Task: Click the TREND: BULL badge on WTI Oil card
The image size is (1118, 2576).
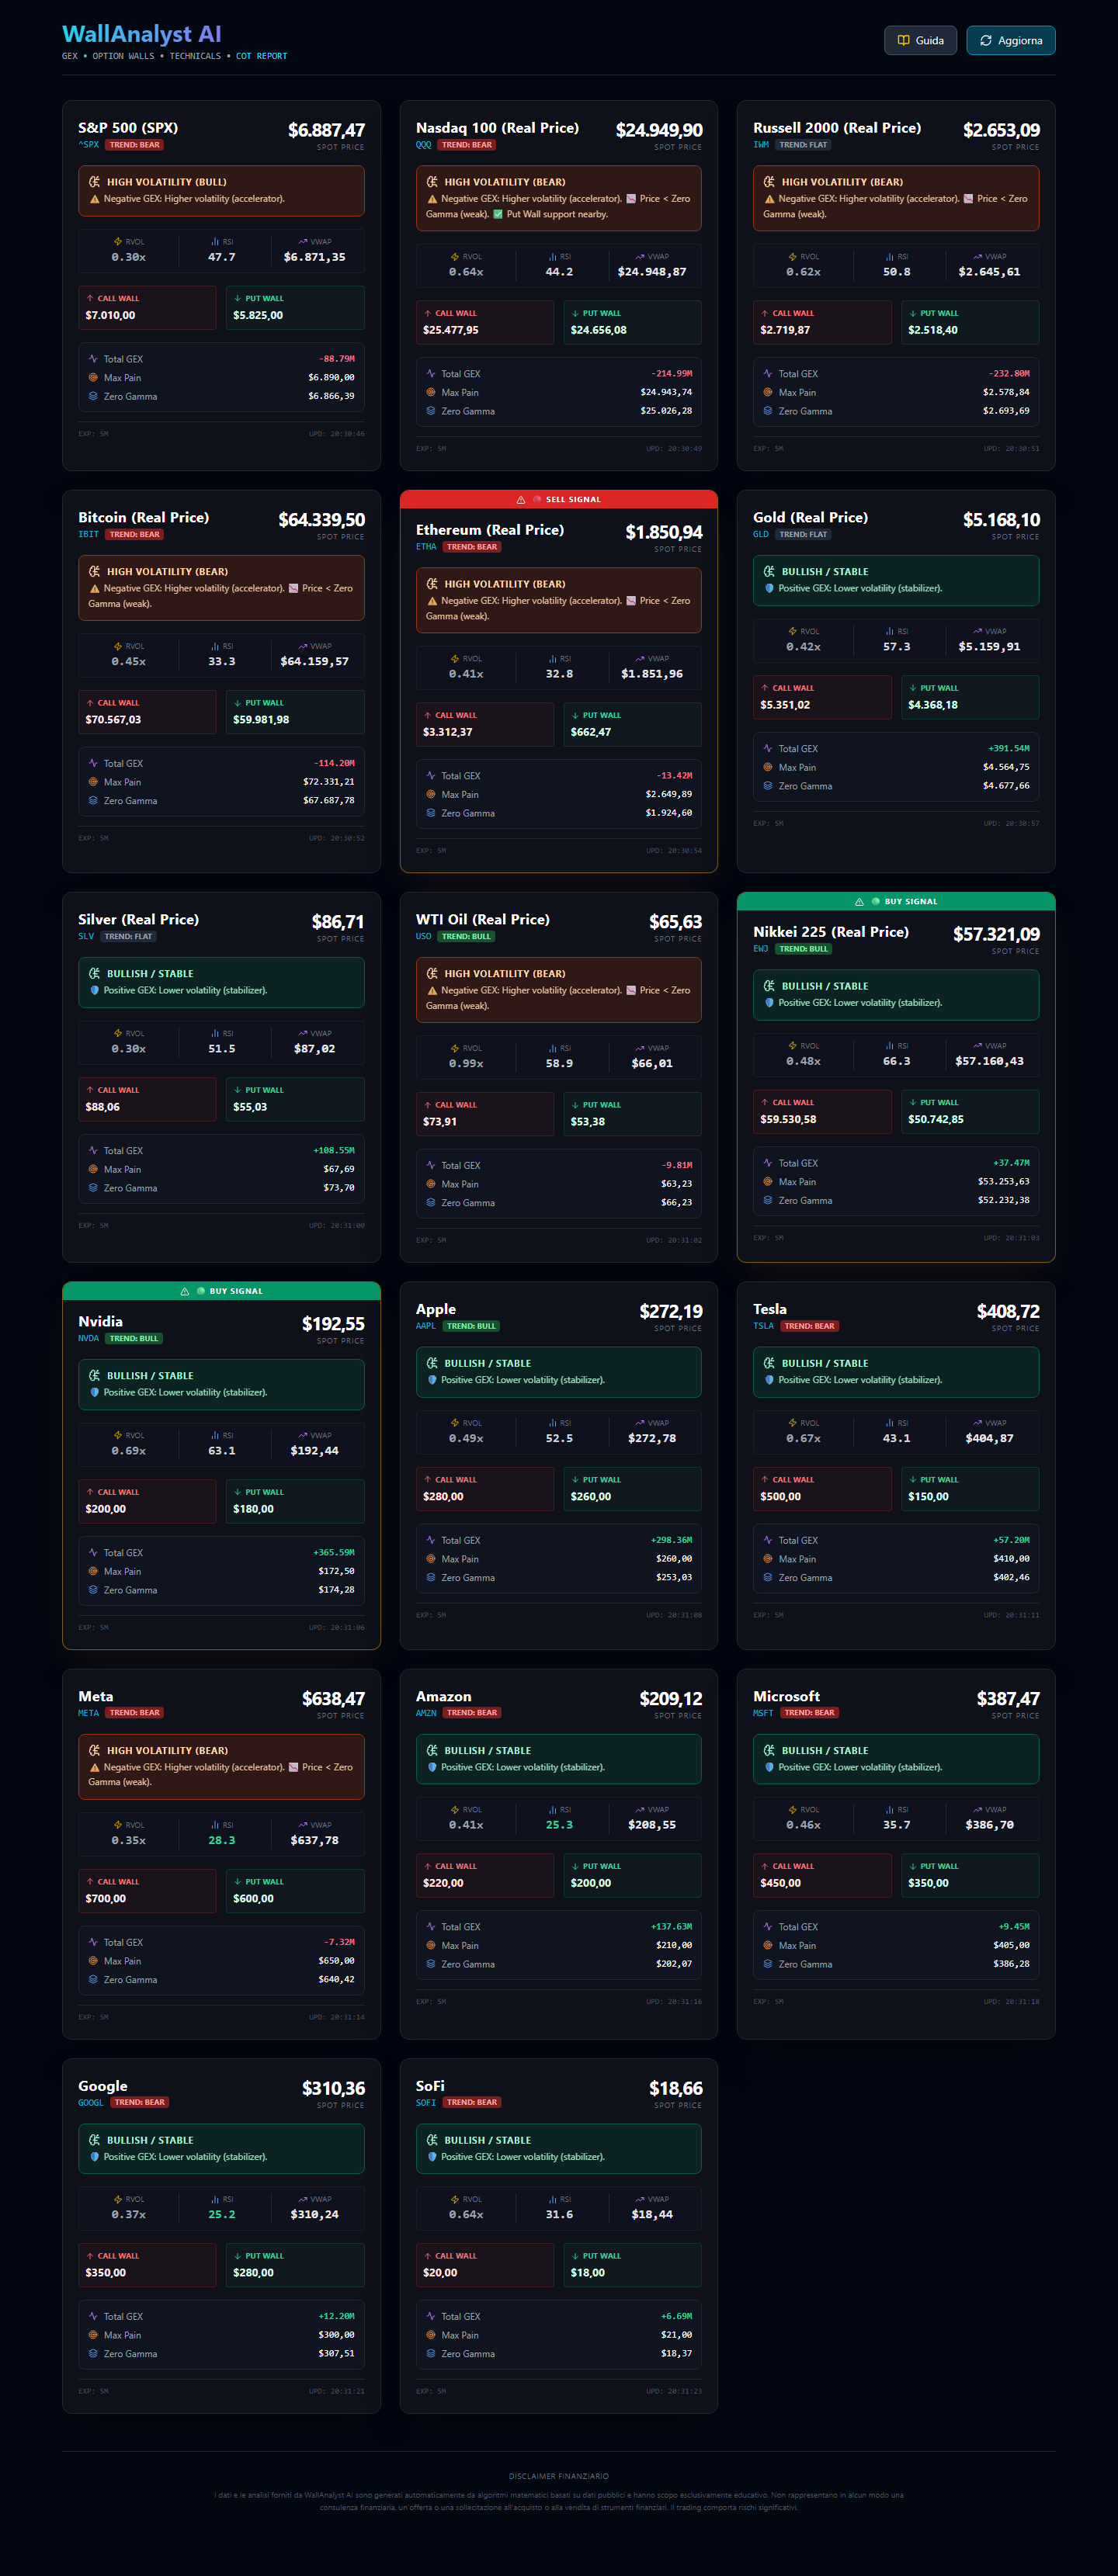Action: point(466,937)
